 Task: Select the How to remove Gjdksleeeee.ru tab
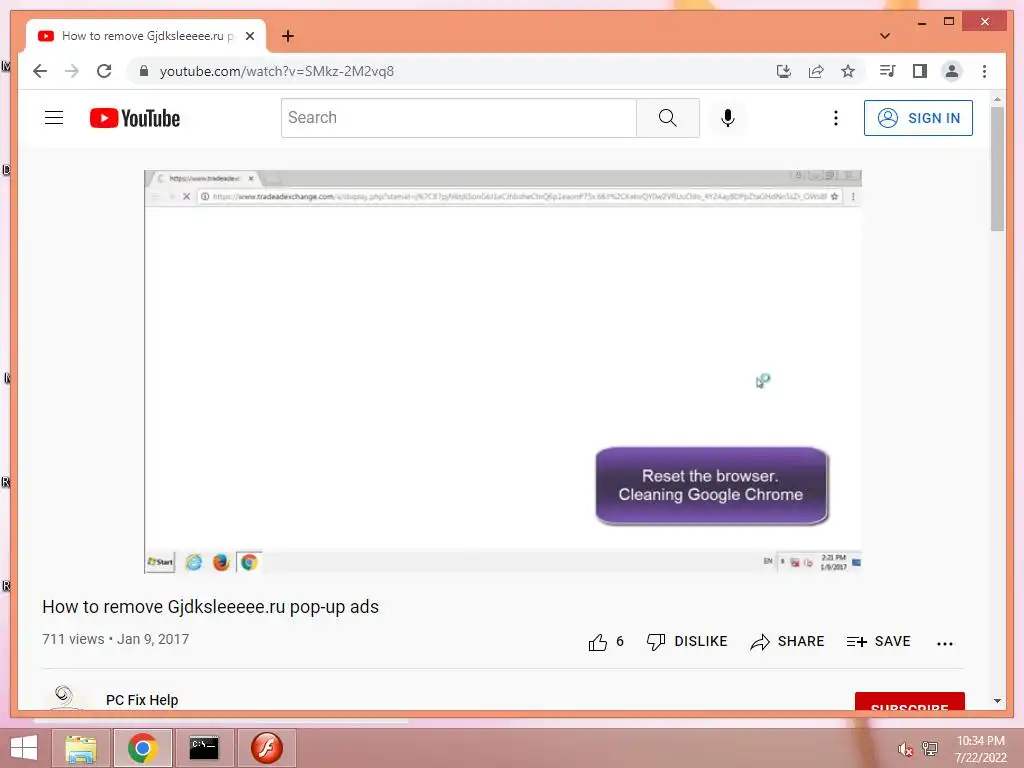pos(146,36)
